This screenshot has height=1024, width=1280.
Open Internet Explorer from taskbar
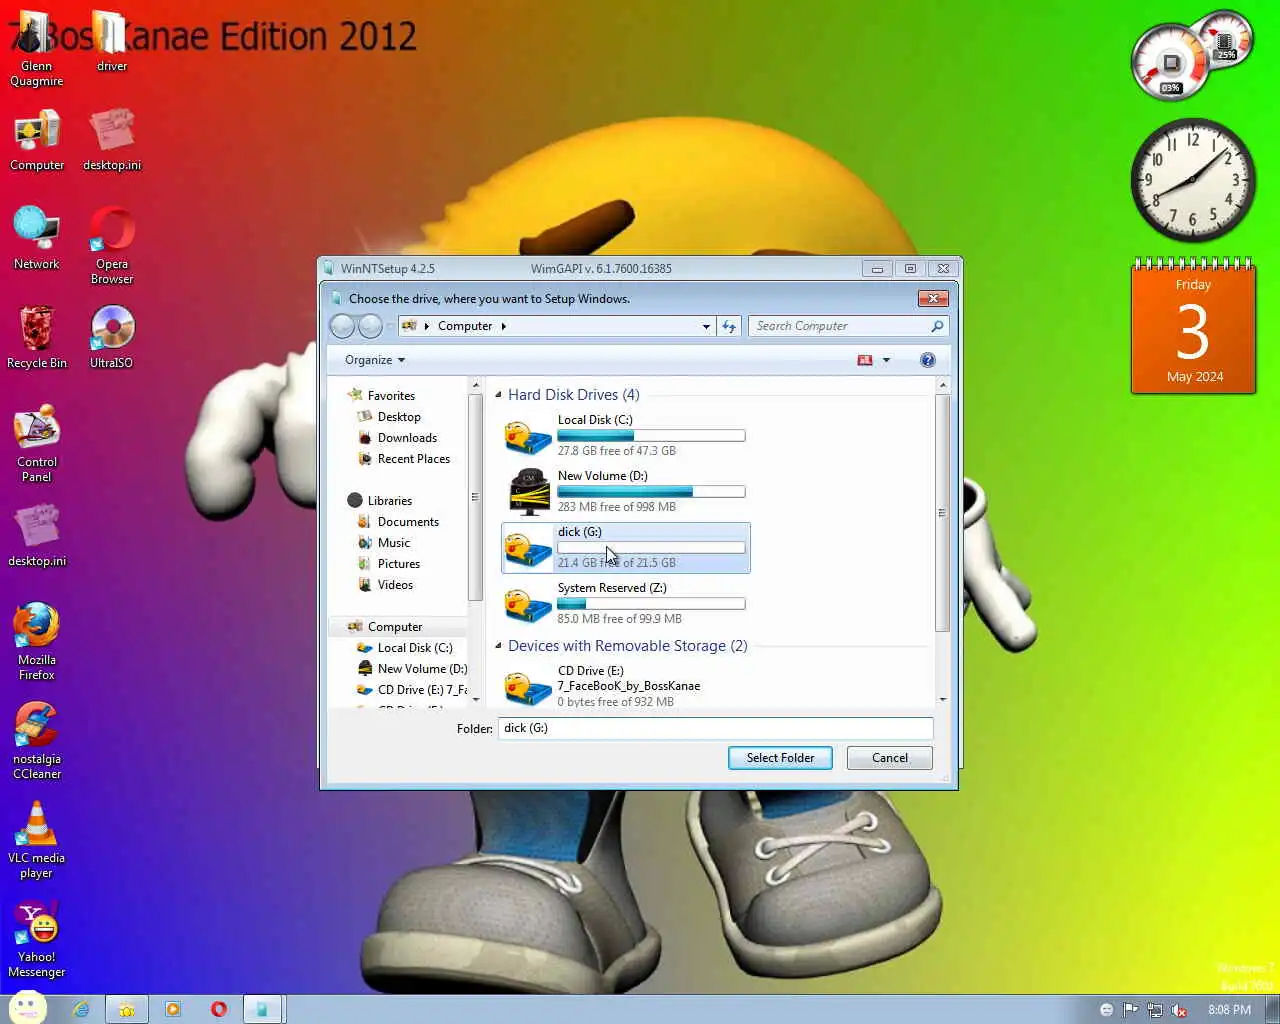81,1009
